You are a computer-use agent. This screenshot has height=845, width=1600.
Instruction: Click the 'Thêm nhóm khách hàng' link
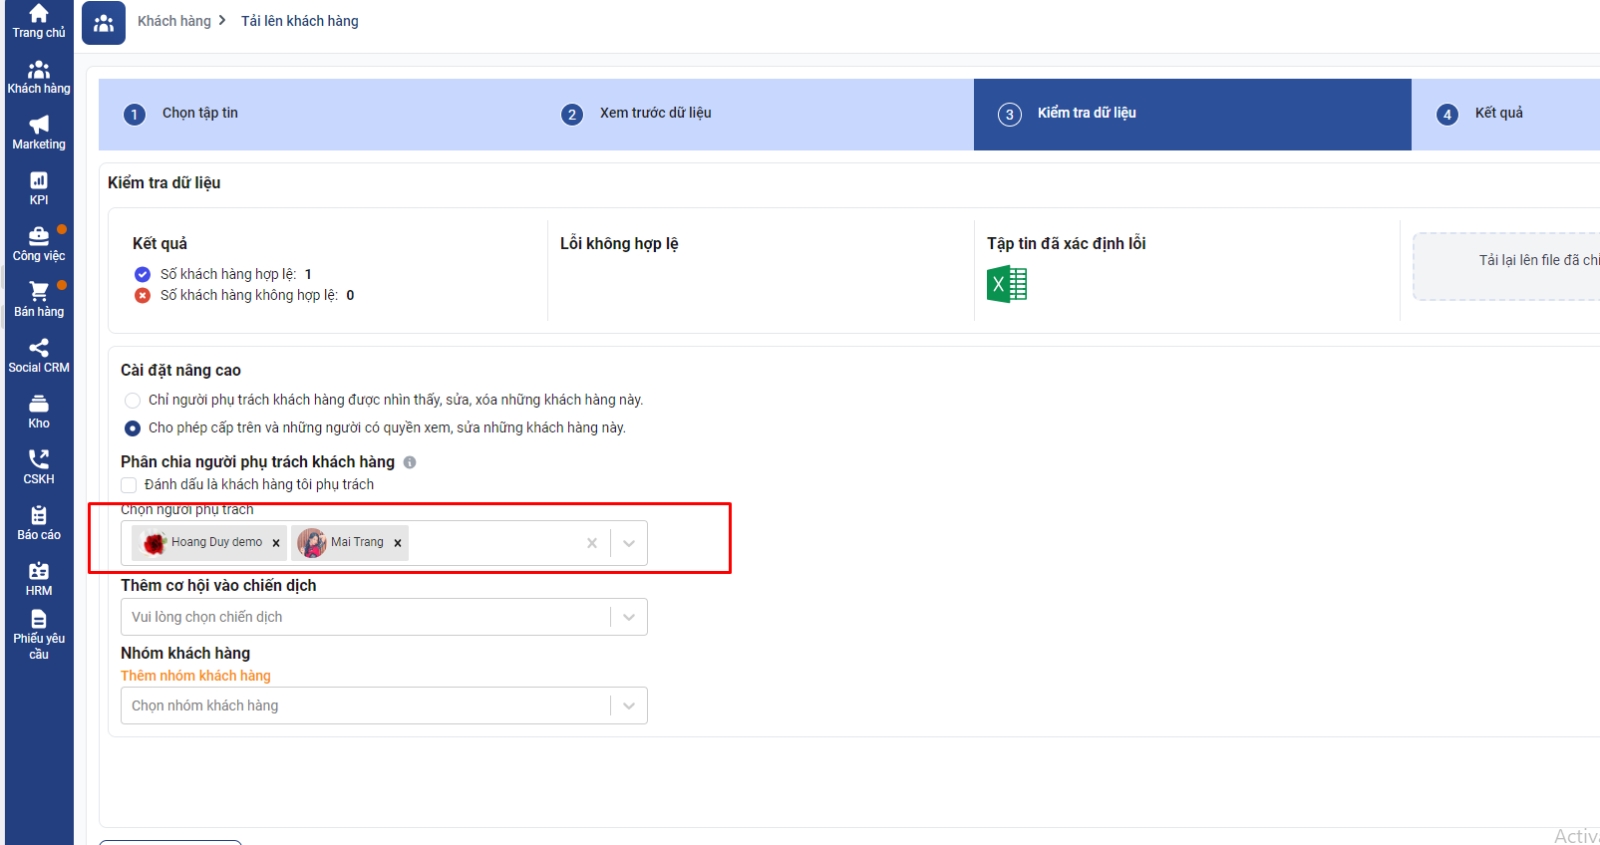pyautogui.click(x=196, y=676)
